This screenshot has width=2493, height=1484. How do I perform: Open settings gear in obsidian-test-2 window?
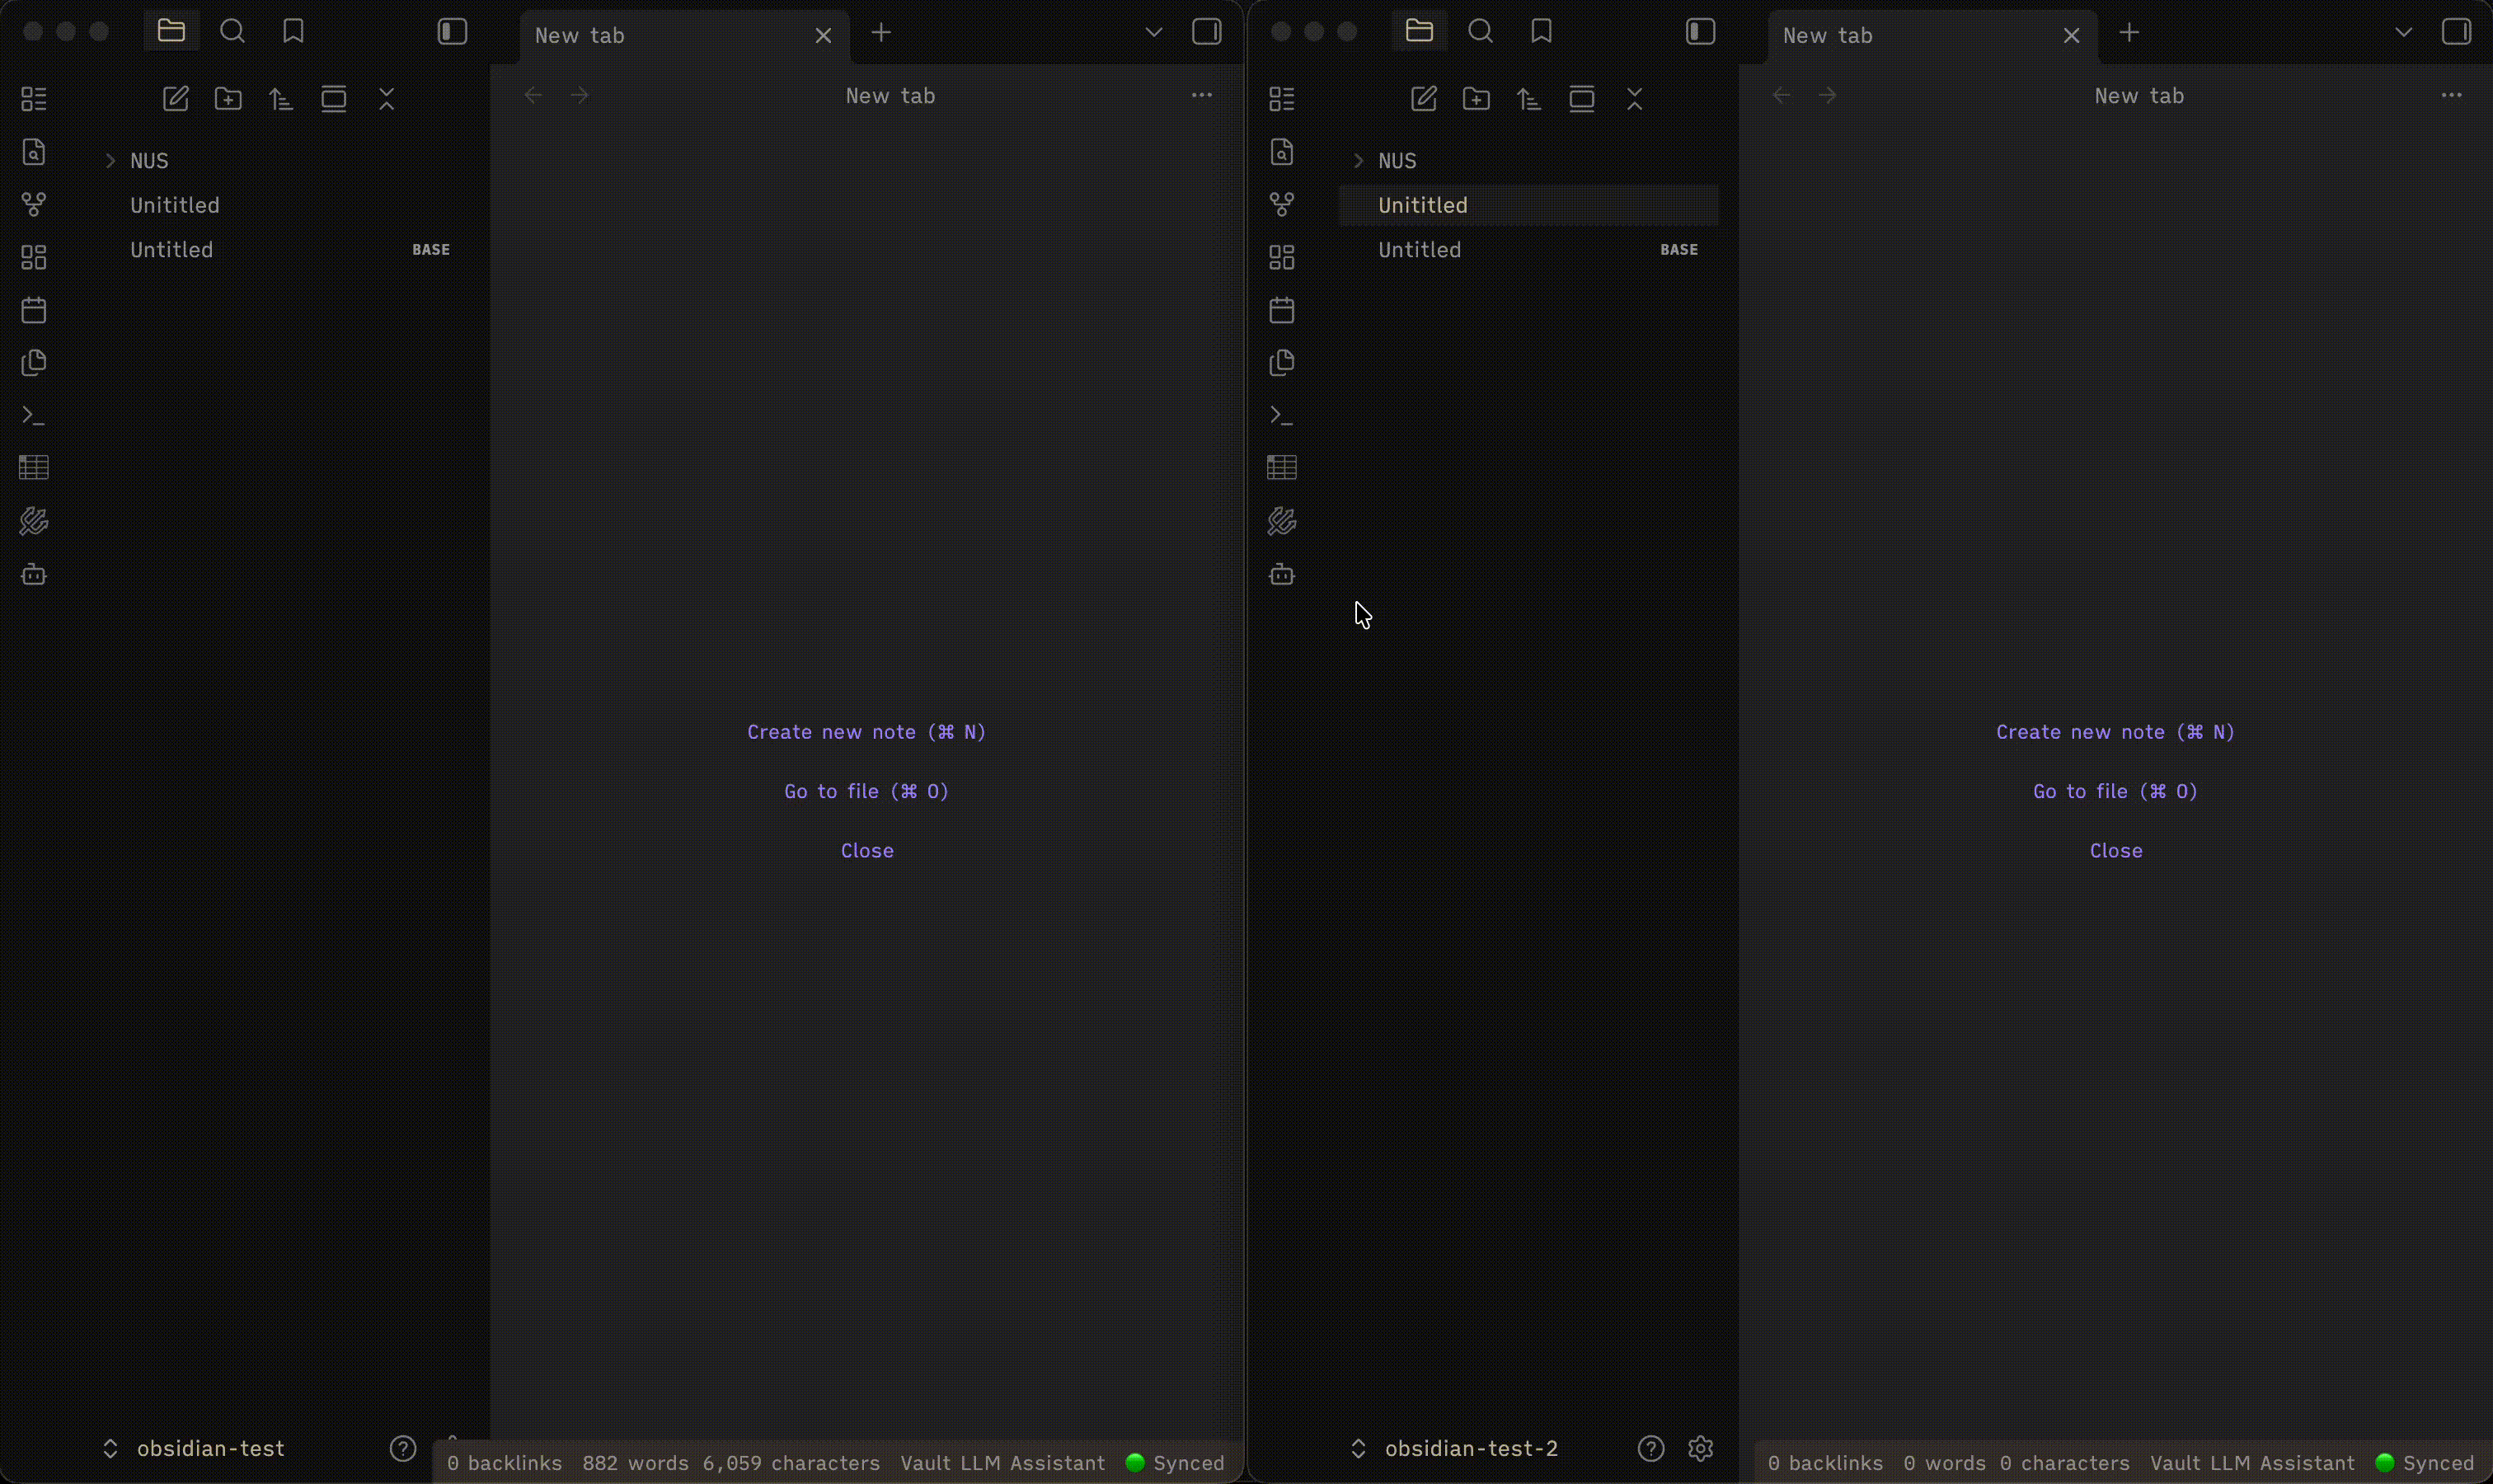point(1700,1448)
